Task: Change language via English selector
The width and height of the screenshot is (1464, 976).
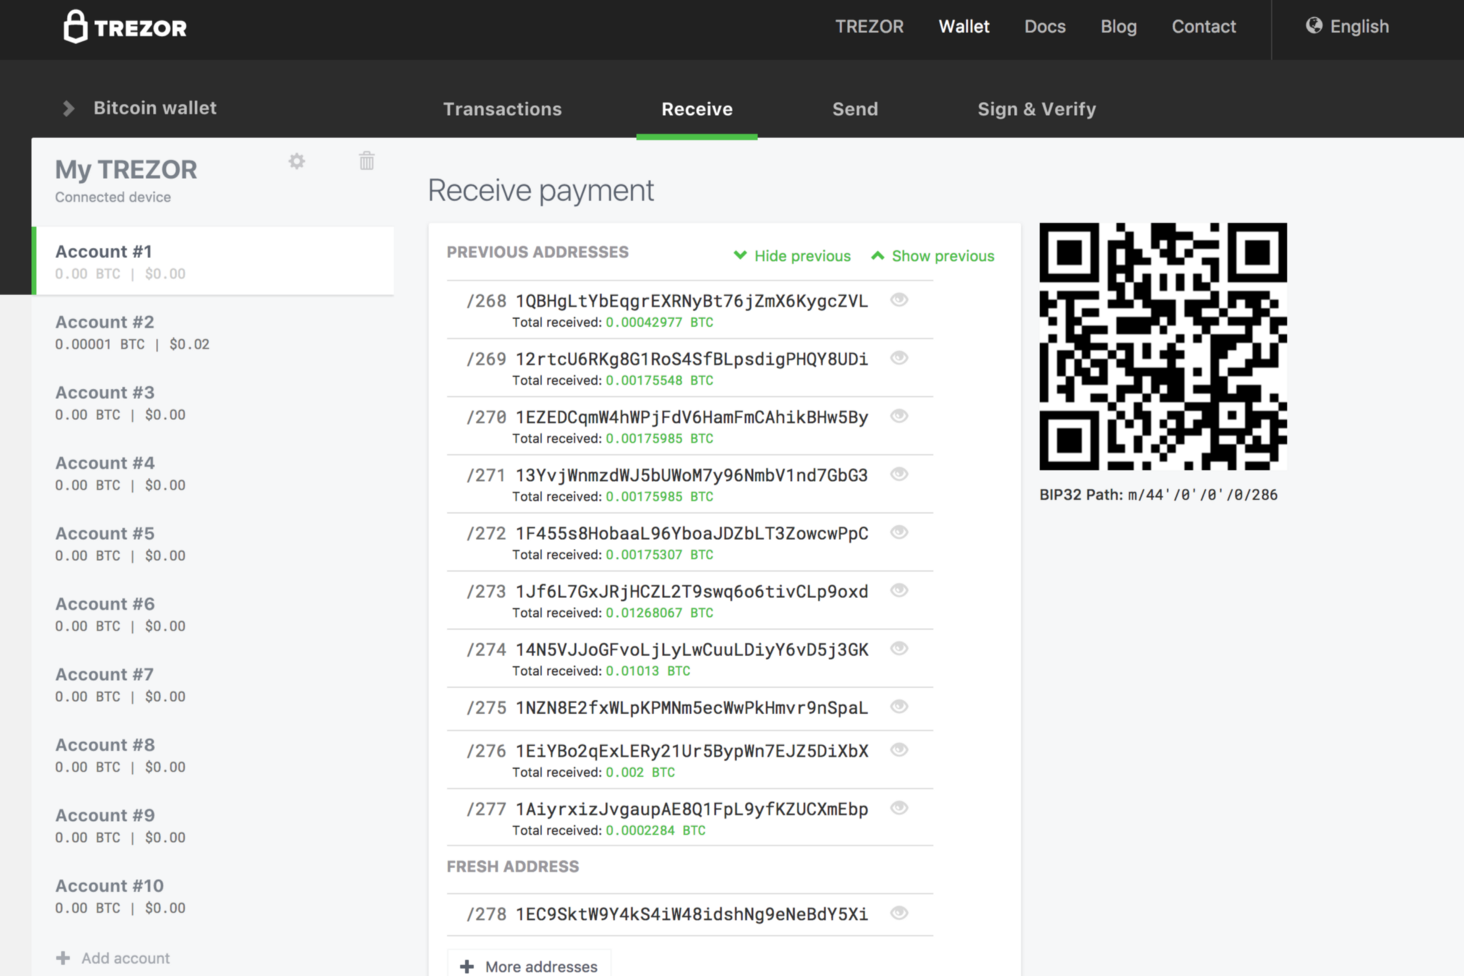Action: 1347,27
